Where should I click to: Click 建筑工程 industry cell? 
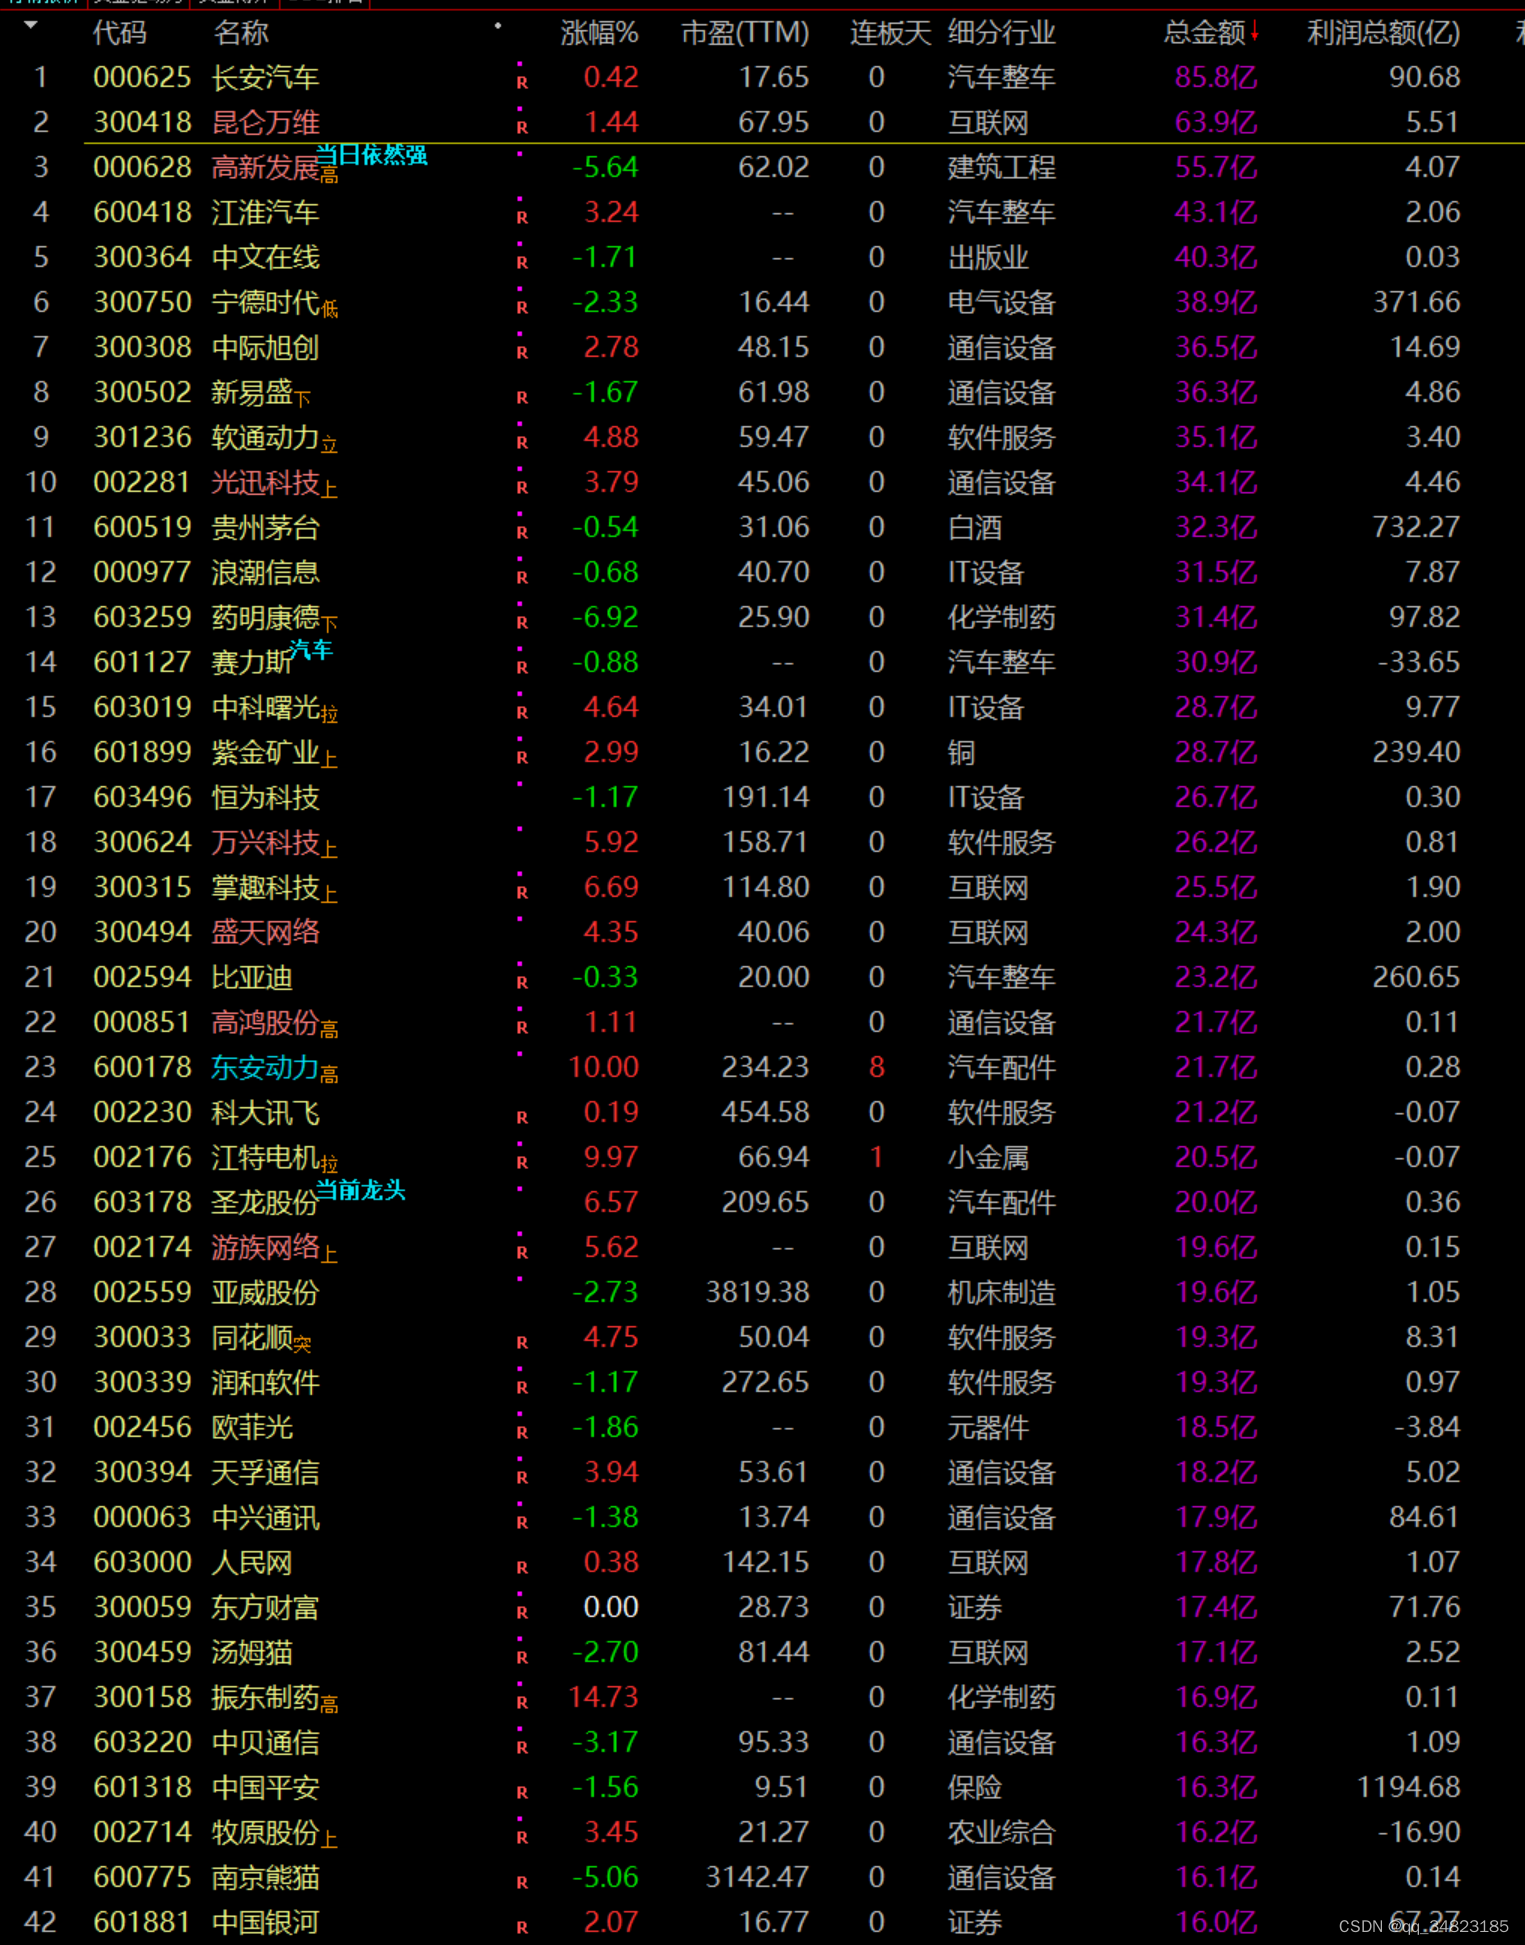pos(1001,167)
